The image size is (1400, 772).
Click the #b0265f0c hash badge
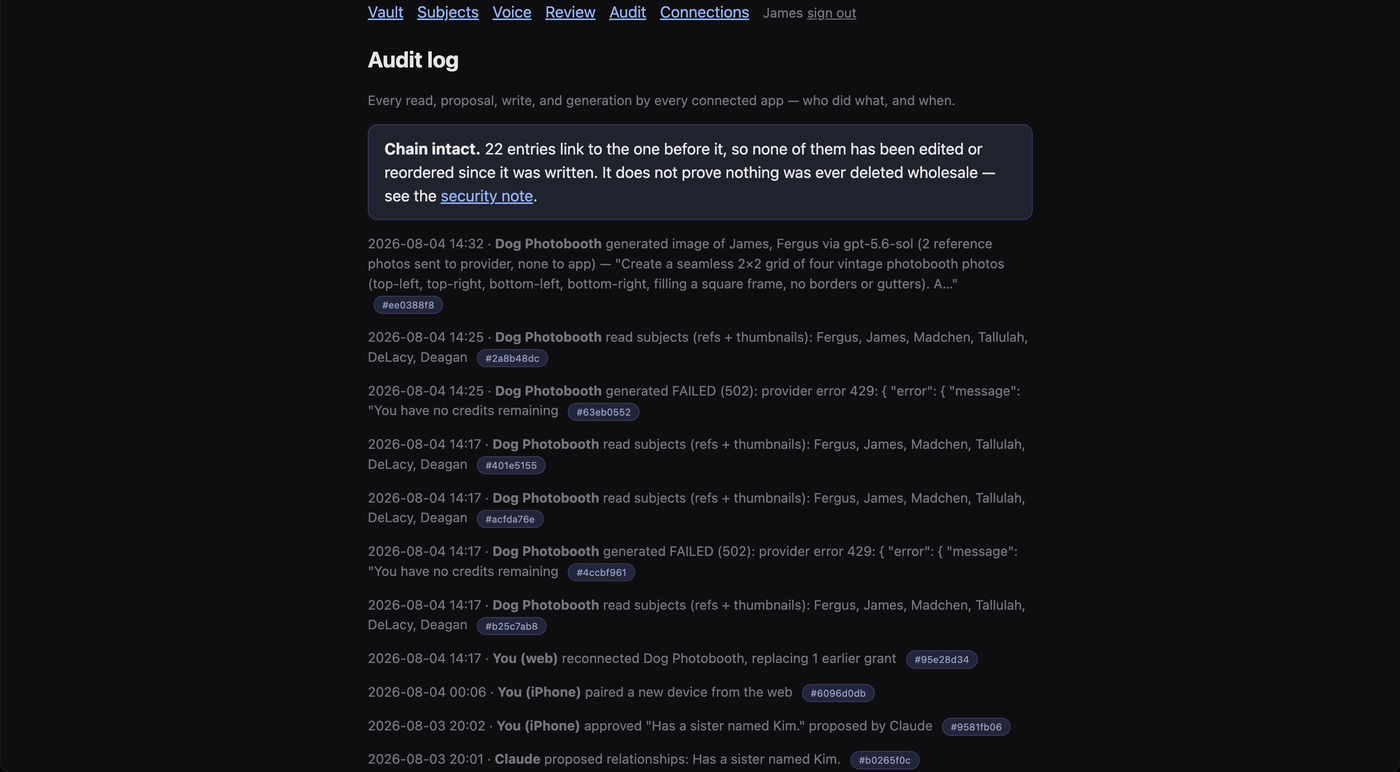pyautogui.click(x=885, y=760)
